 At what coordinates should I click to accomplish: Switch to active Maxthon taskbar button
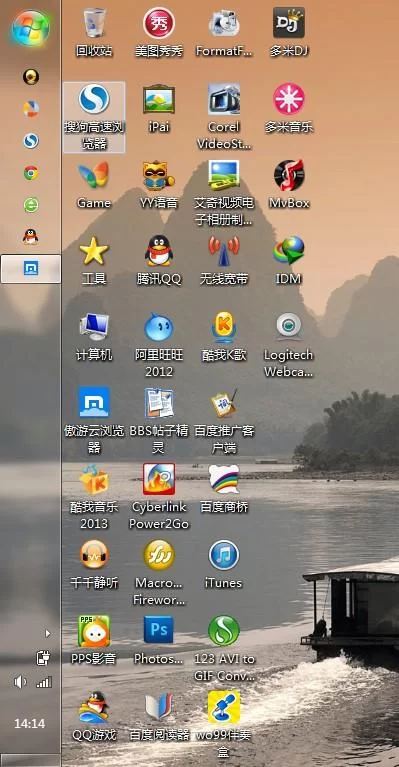31,269
